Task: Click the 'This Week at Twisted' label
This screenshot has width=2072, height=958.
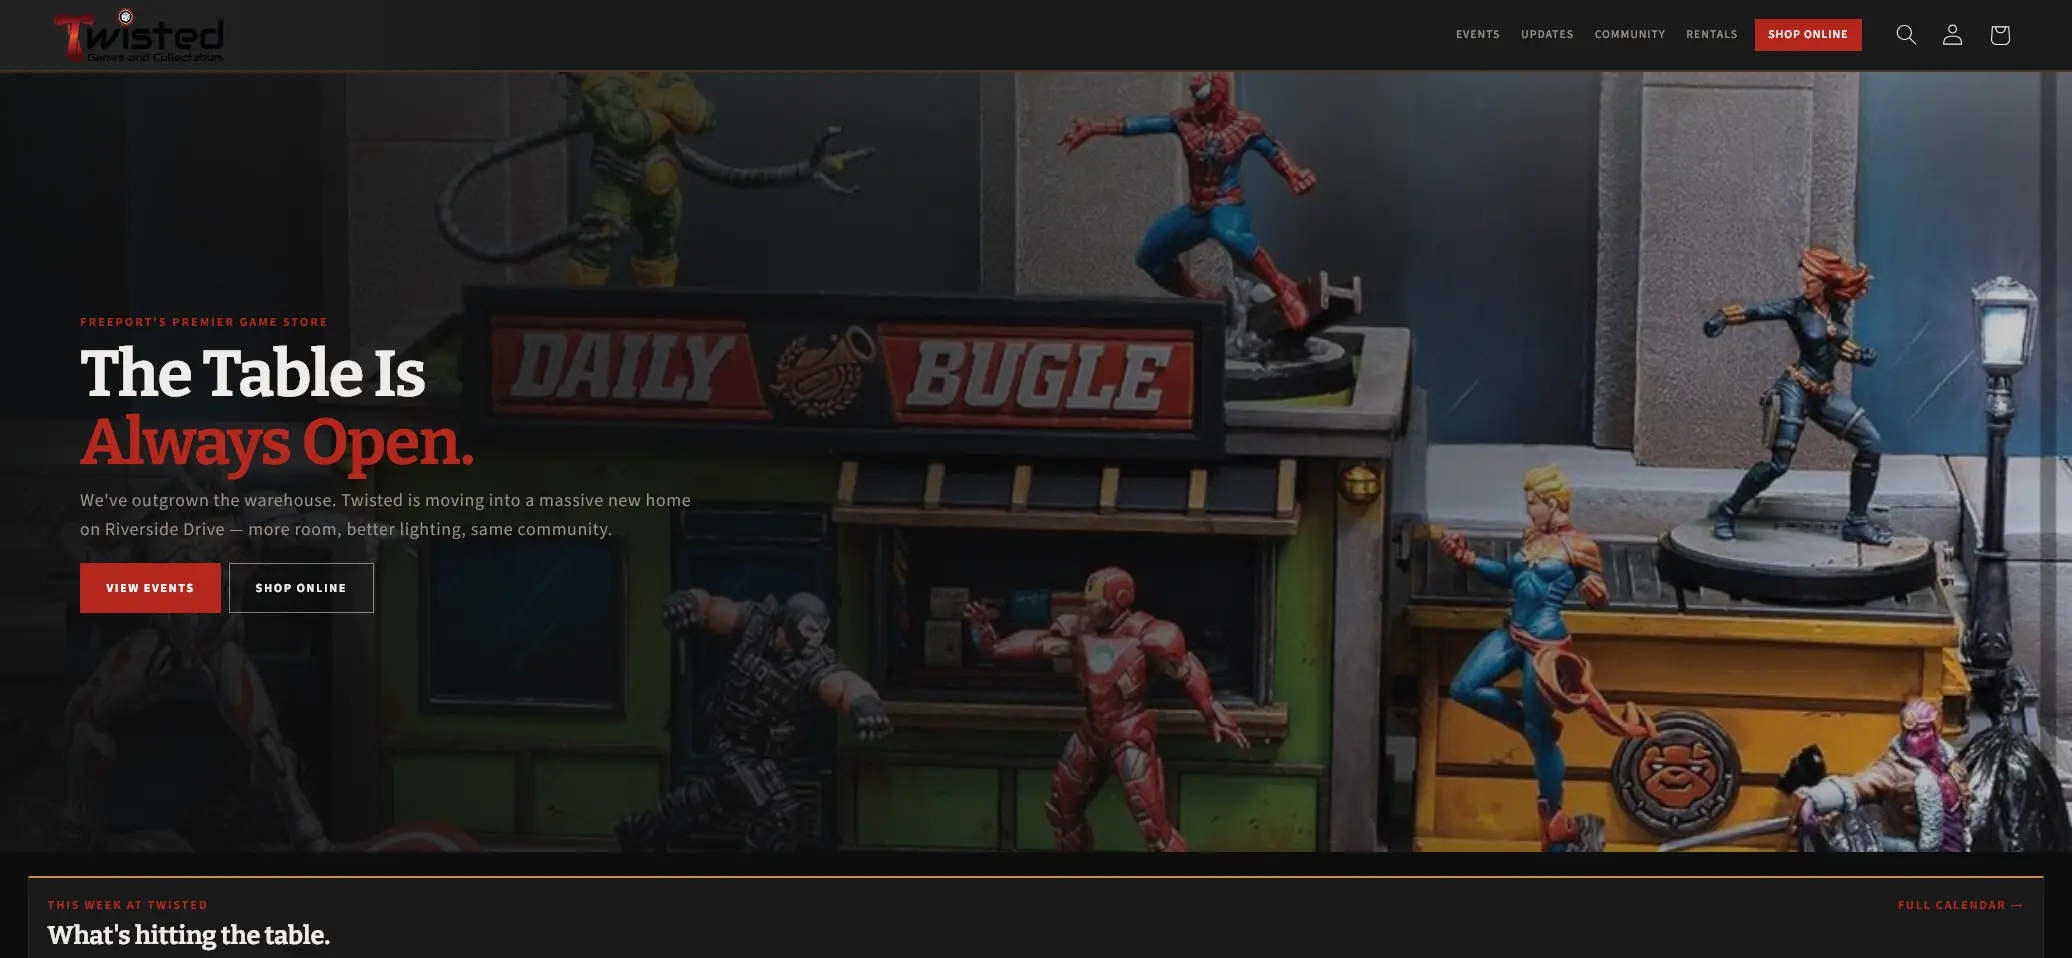Action: pos(127,905)
